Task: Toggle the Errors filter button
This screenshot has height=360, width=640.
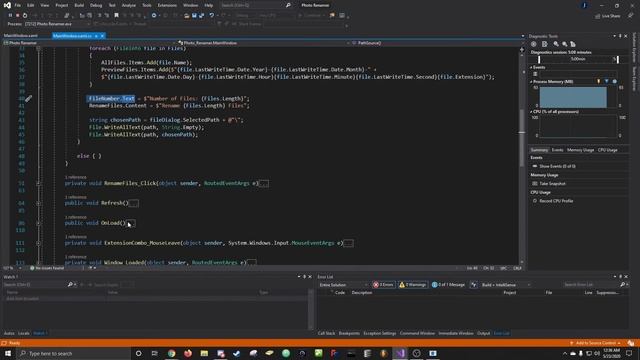Action: tap(383, 285)
